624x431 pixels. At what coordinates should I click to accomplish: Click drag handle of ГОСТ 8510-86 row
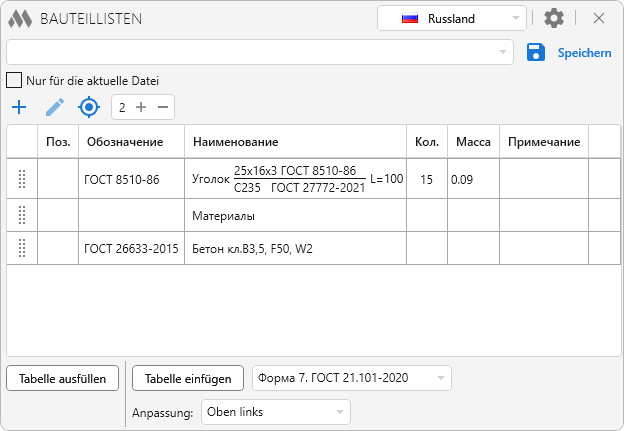(22, 180)
